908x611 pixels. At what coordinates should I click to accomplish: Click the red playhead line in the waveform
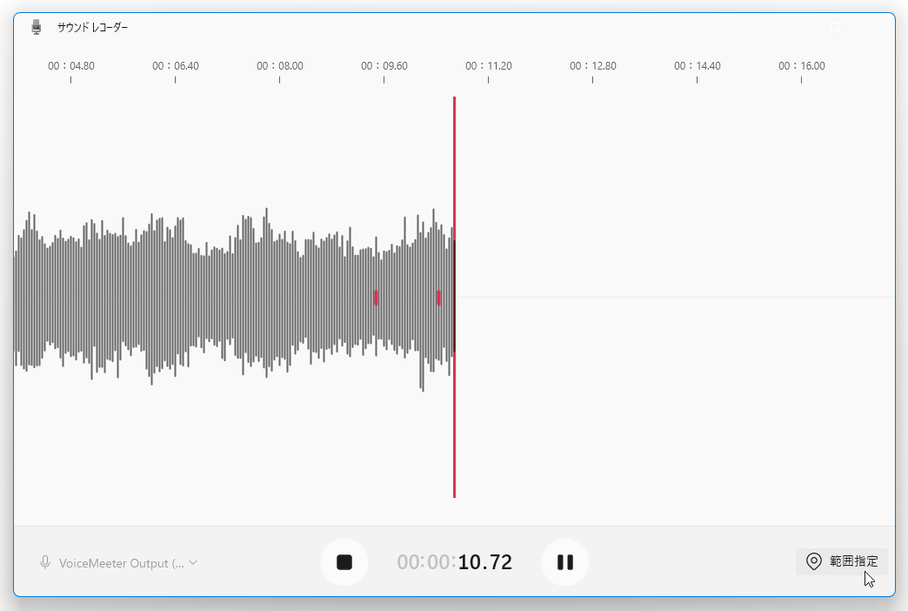pos(455,297)
